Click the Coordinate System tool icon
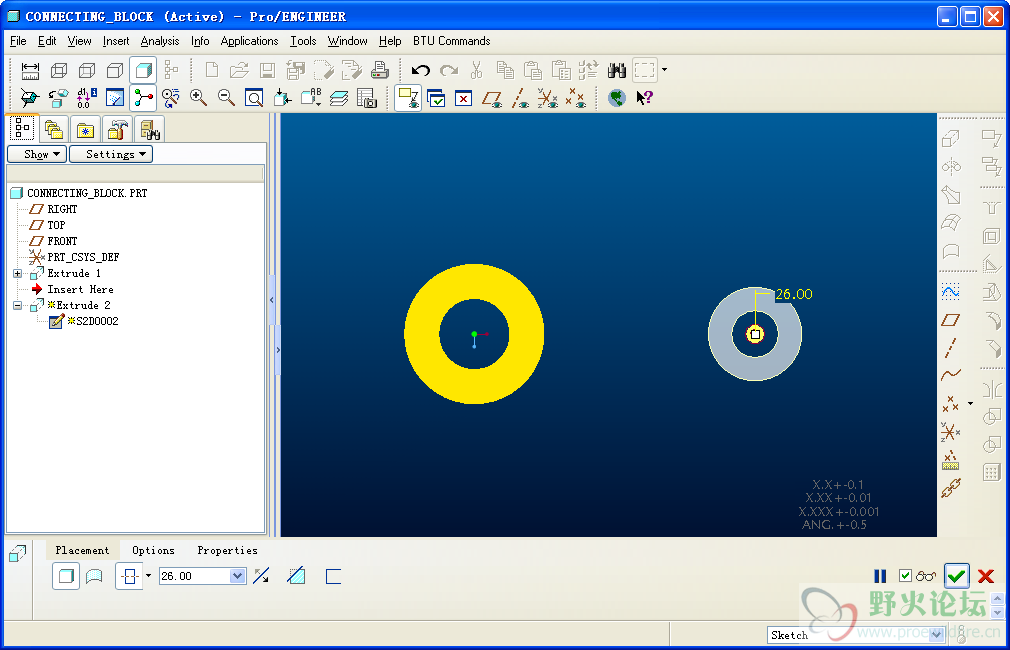Viewport: 1010px width, 650px height. 951,431
